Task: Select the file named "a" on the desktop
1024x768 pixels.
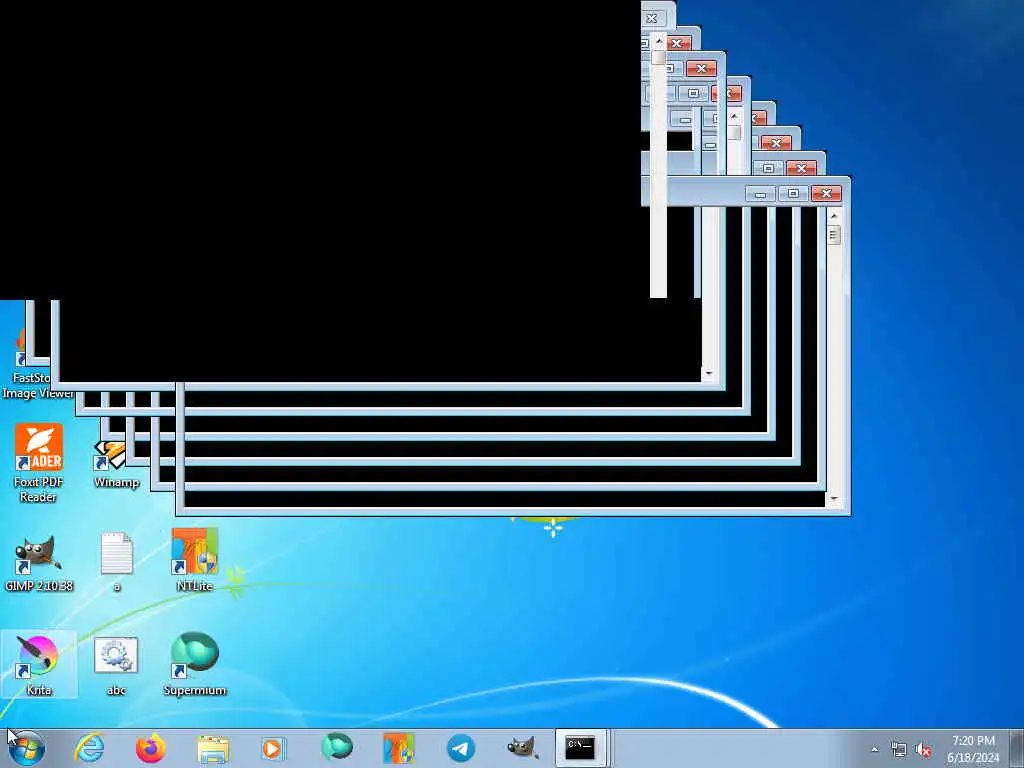Action: (117, 562)
